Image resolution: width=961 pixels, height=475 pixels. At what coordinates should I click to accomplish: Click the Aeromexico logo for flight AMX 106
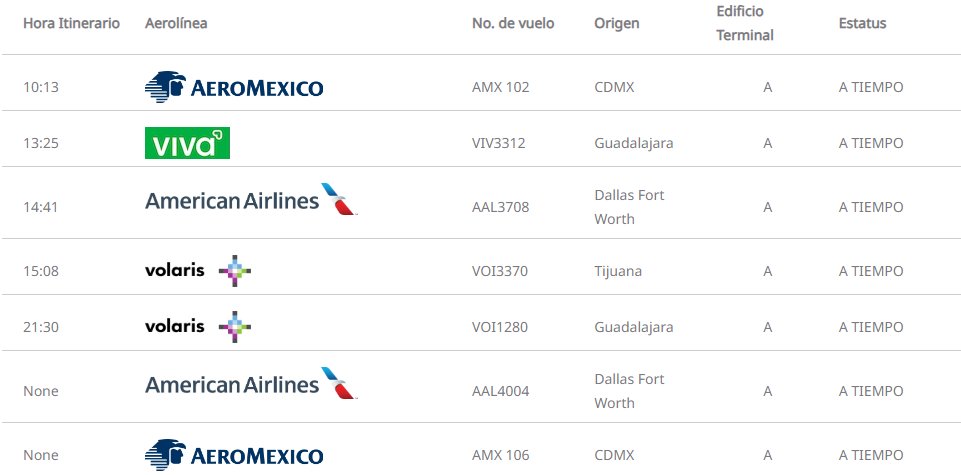point(234,455)
